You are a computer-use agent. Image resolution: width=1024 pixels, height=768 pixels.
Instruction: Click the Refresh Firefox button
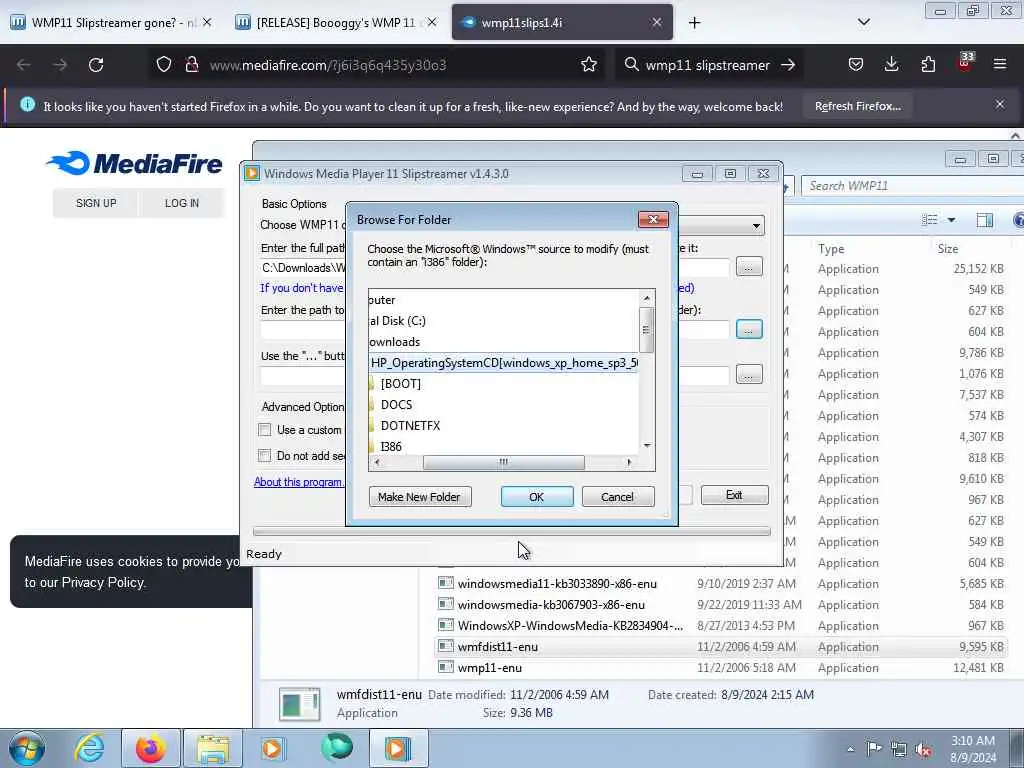click(857, 106)
